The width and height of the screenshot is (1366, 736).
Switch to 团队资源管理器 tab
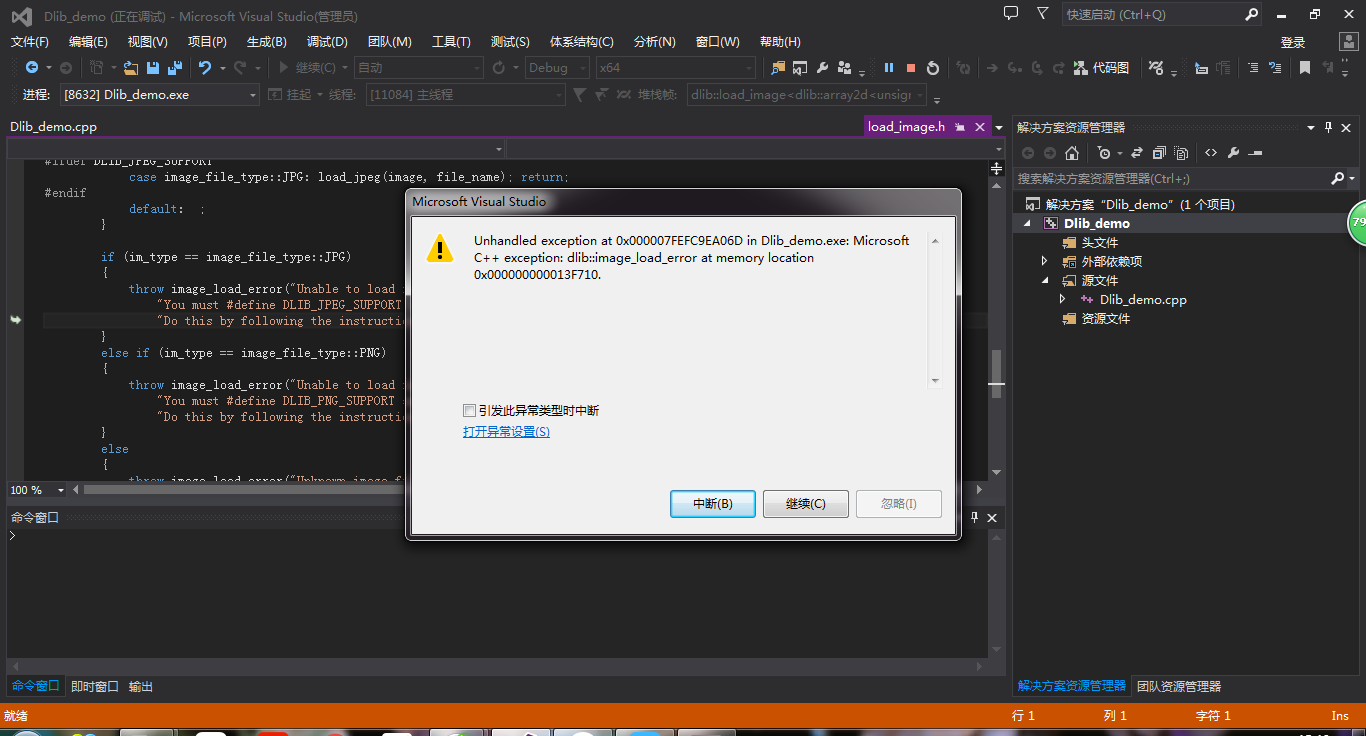(1179, 687)
